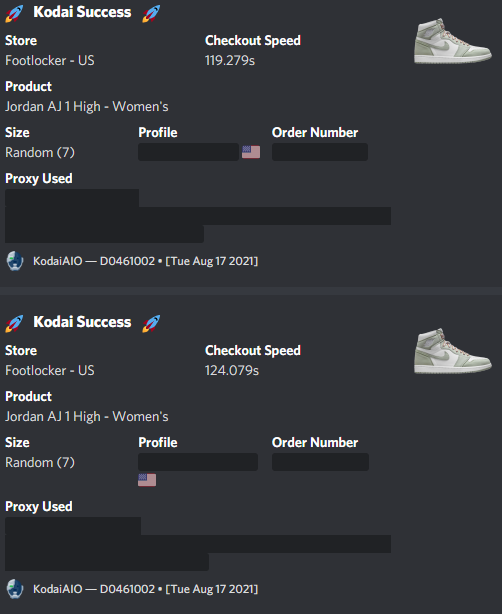Reveal the hidden Proxy Used text in the second embed
The width and height of the screenshot is (502, 614).
pyautogui.click(x=198, y=544)
